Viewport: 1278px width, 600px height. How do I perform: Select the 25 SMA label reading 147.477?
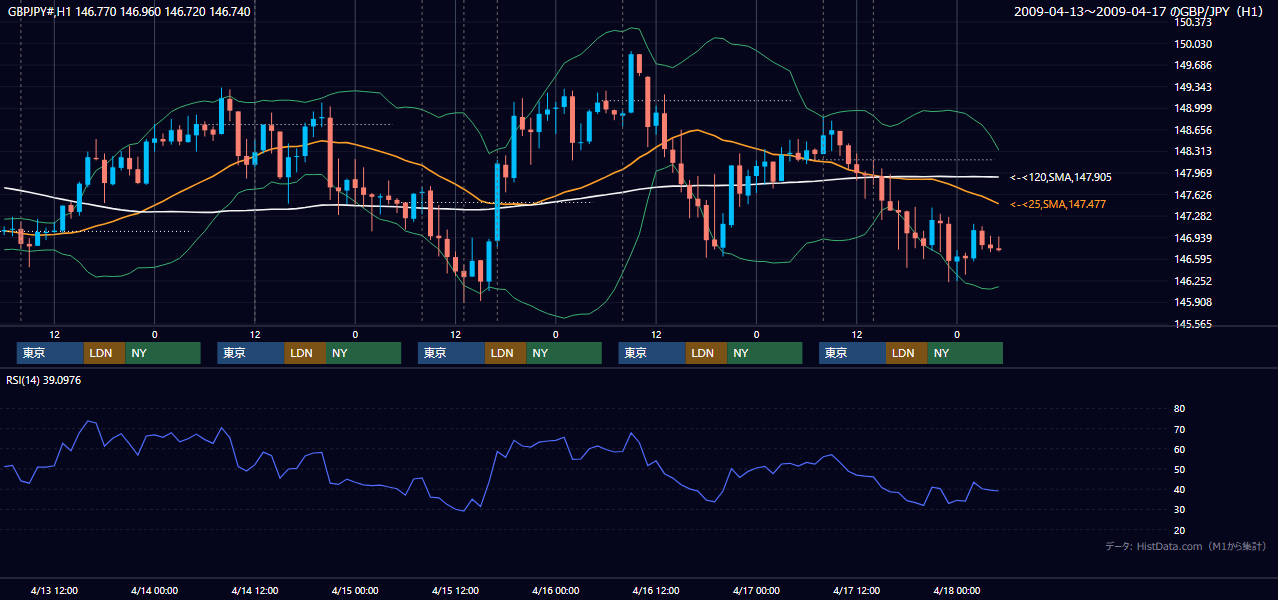pyautogui.click(x=1058, y=204)
